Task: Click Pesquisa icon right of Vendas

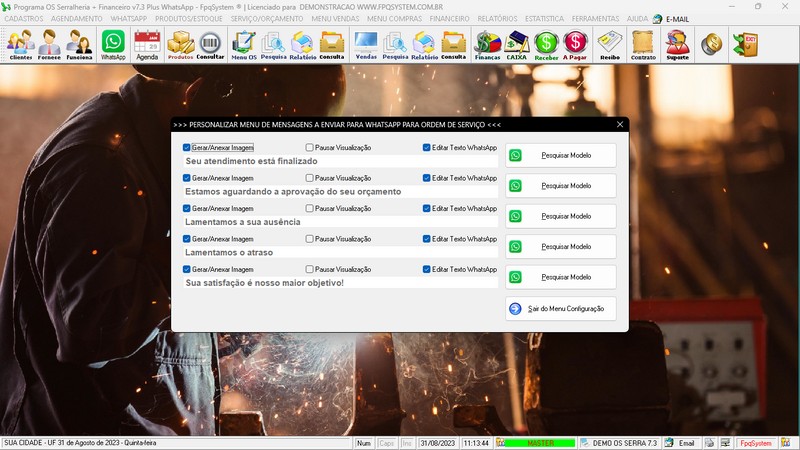Action: coord(395,45)
